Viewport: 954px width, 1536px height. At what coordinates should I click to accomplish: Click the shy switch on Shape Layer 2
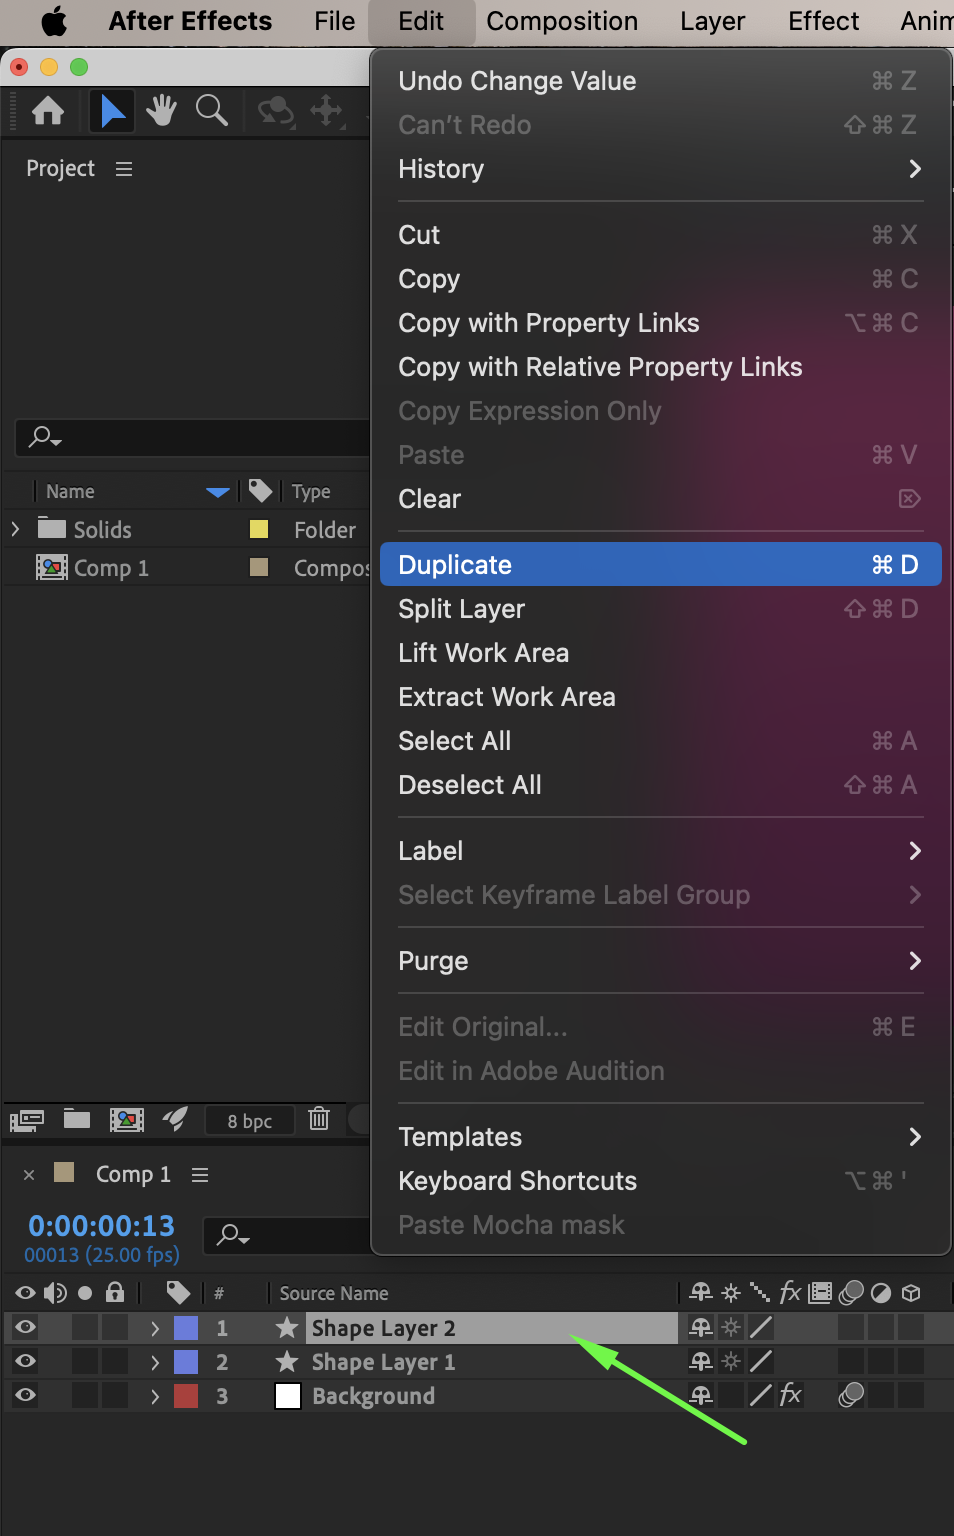point(701,1327)
